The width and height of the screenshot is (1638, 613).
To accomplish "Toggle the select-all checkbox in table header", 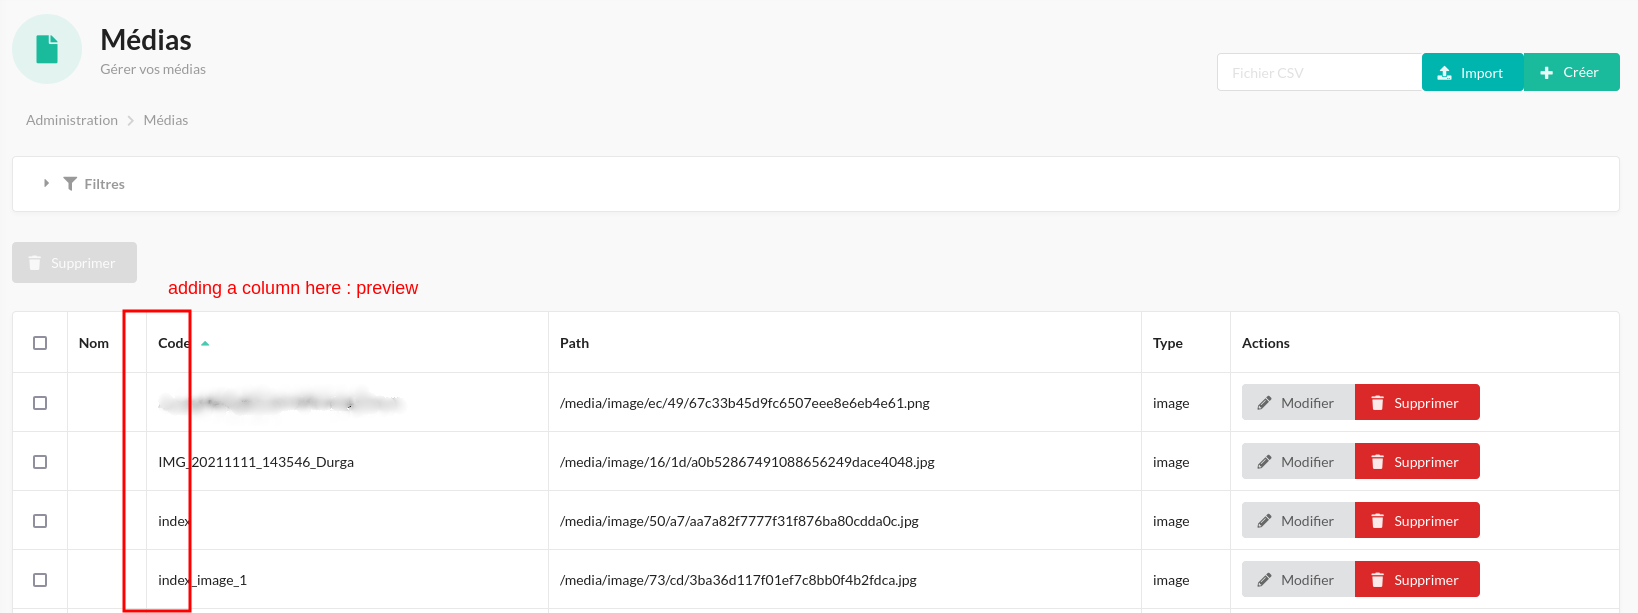I will (x=40, y=343).
